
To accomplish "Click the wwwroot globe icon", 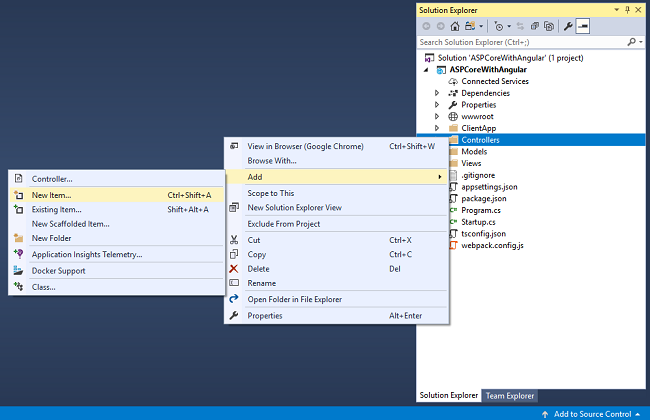I will pyautogui.click(x=453, y=117).
